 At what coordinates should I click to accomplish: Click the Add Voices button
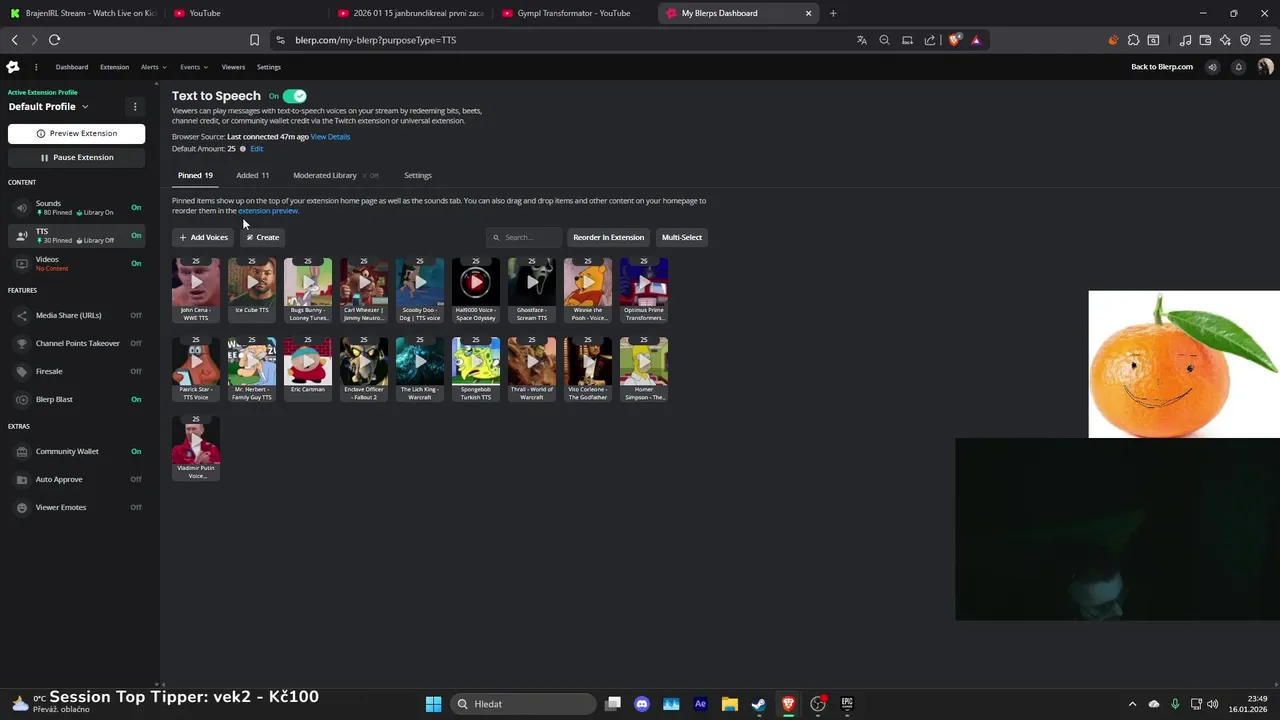pyautogui.click(x=203, y=237)
